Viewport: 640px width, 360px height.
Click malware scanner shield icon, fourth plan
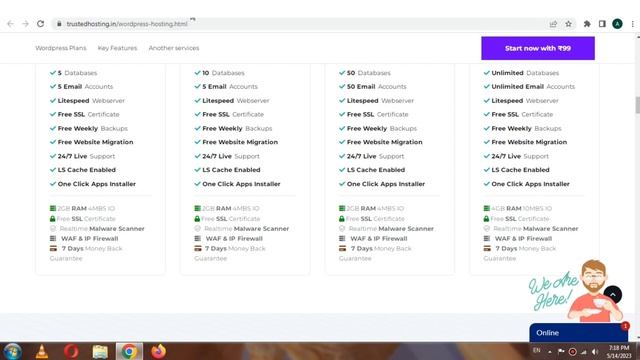(487, 229)
